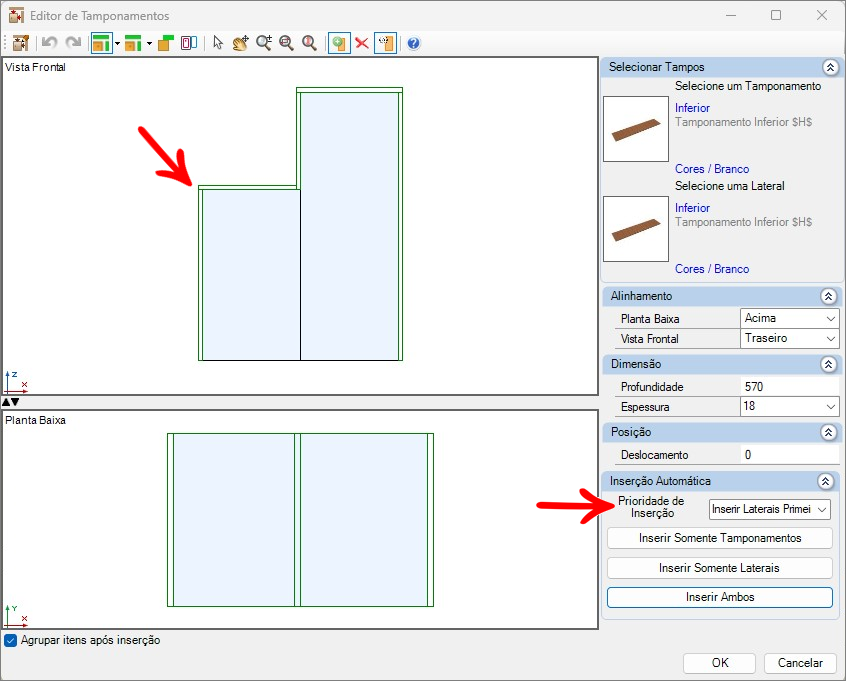This screenshot has width=846, height=681.
Task: Click the 'Planta Baixa' label in Alinhamento
Action: (650, 319)
